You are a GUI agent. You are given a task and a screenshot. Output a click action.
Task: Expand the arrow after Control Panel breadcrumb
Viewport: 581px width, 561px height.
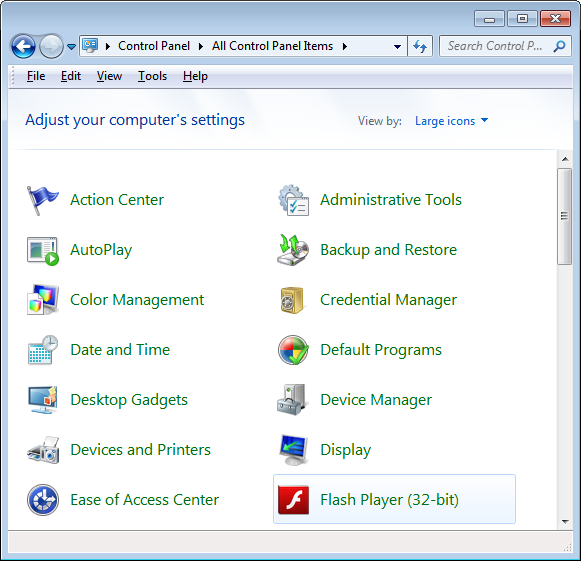click(201, 46)
